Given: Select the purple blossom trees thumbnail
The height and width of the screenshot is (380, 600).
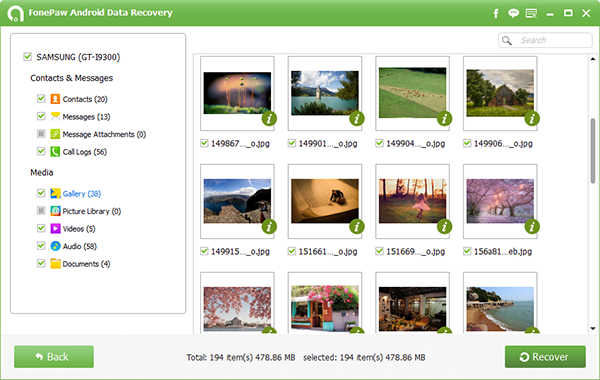Looking at the screenshot, I should tap(500, 201).
